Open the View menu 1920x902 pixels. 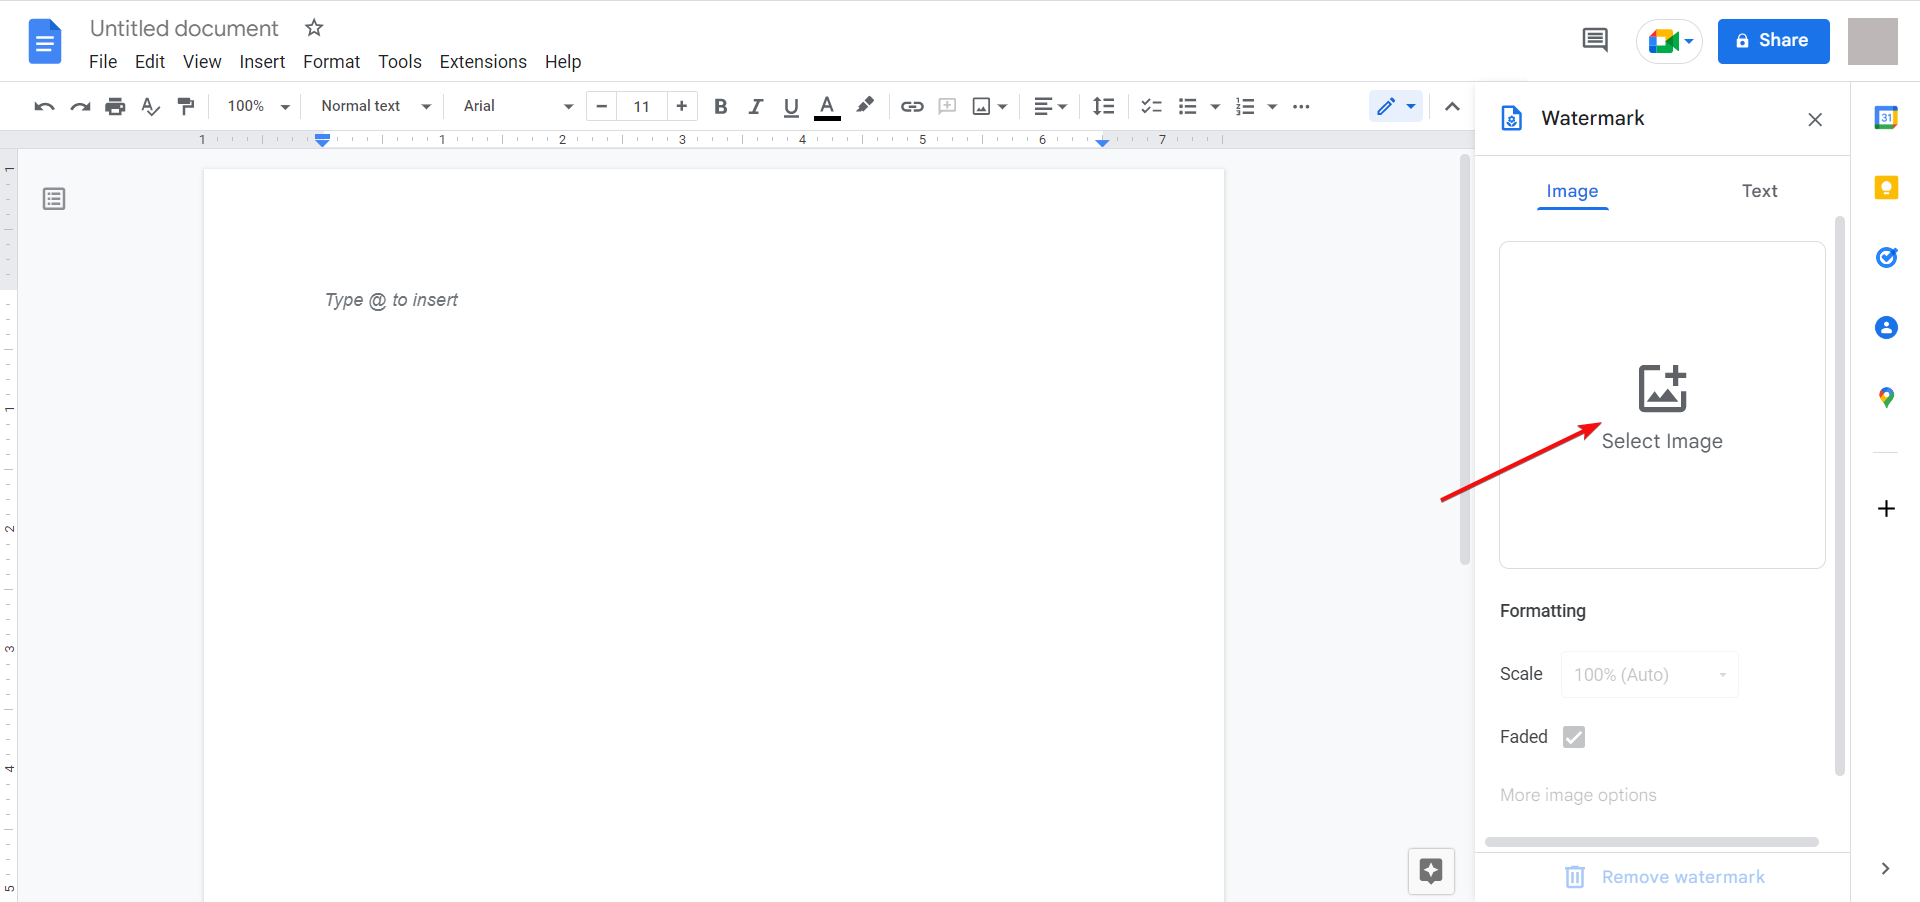tap(202, 62)
